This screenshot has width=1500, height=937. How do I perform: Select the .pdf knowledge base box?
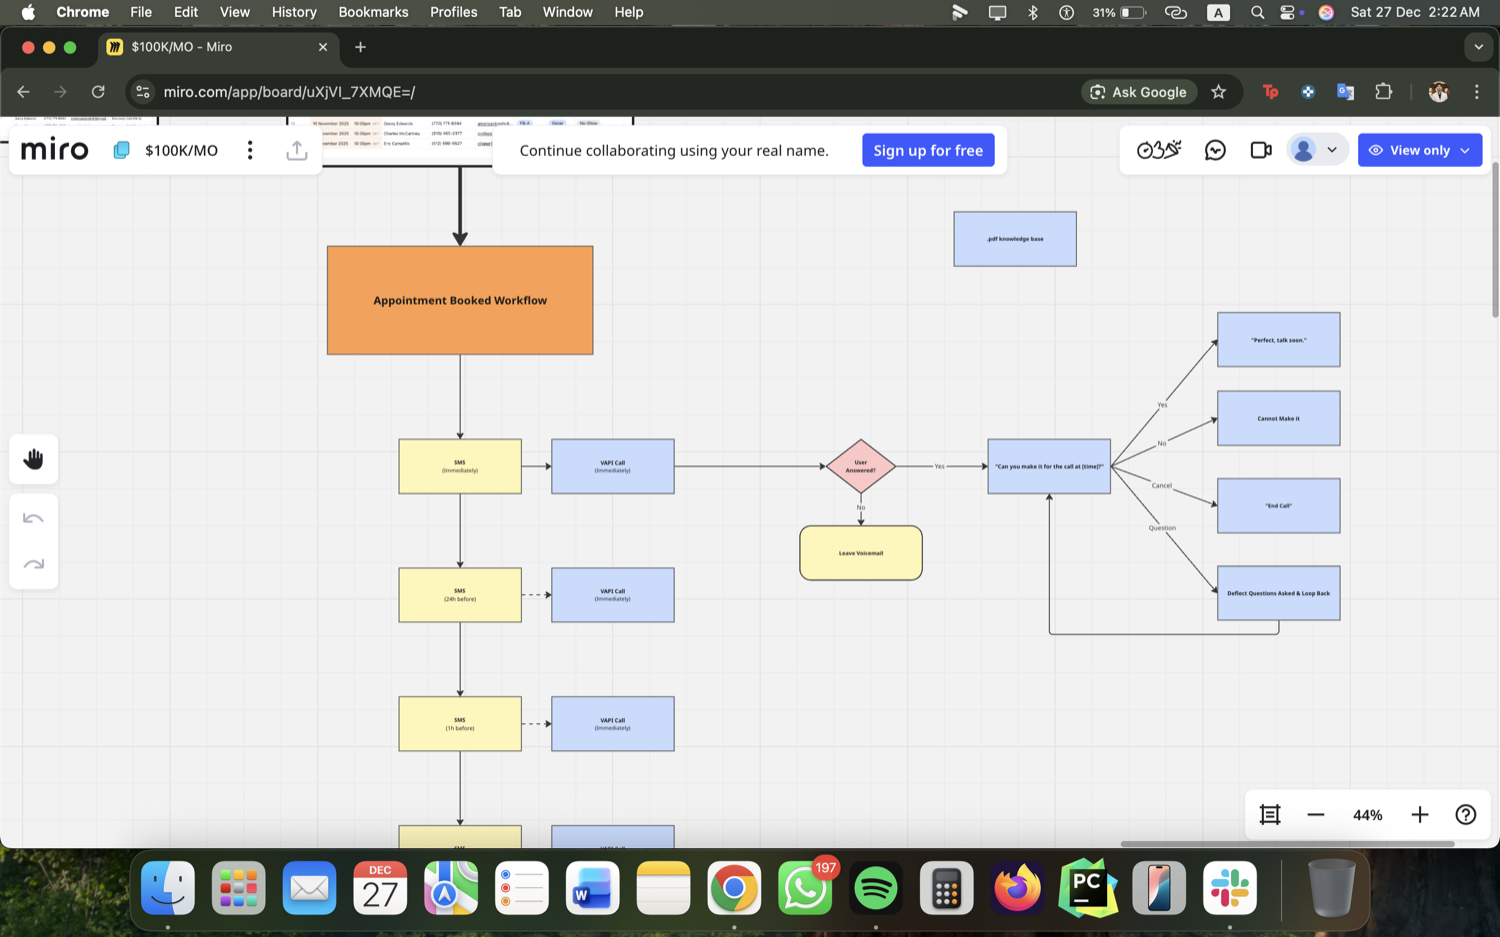1015,239
